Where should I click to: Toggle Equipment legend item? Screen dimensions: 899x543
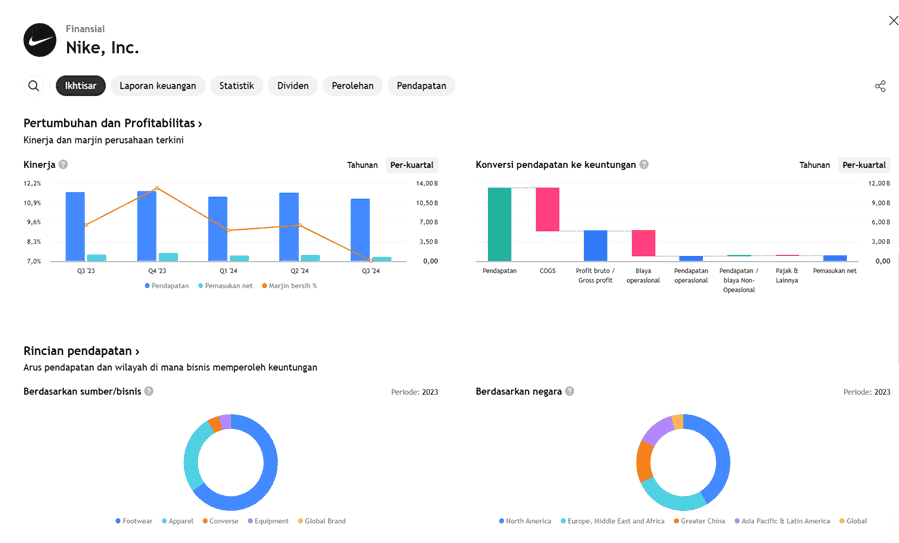tap(268, 521)
